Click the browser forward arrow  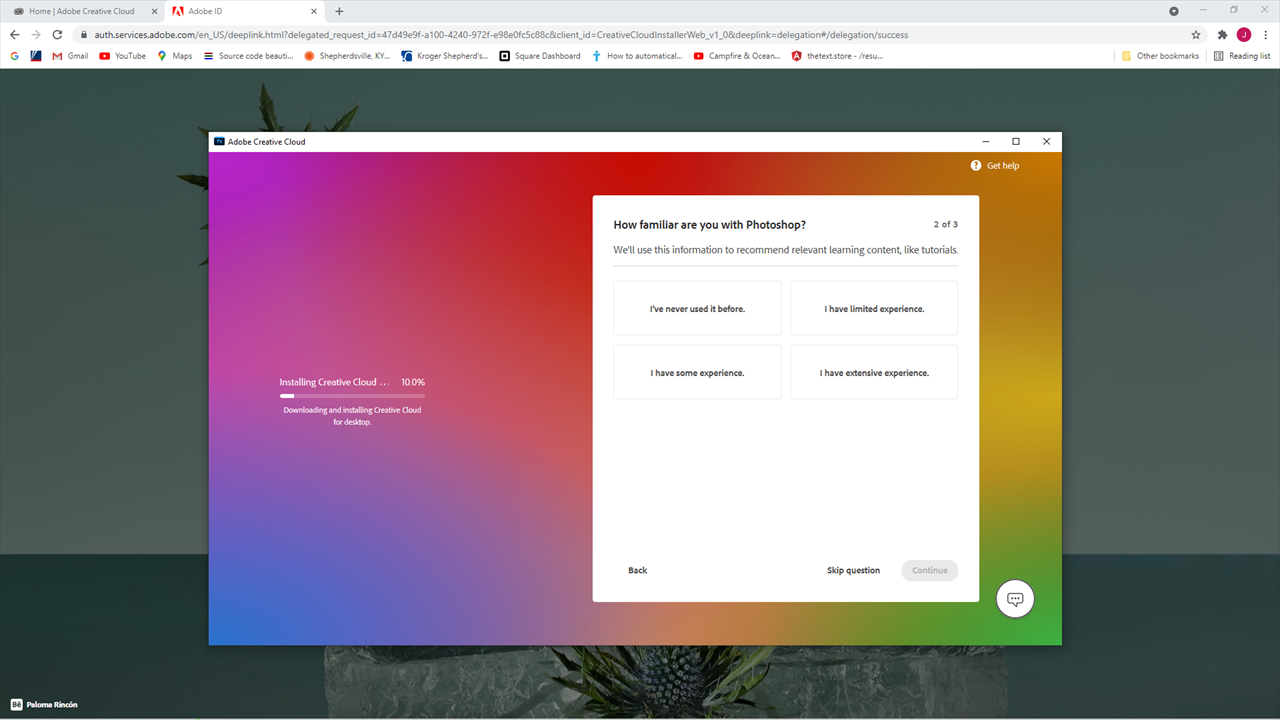coord(36,35)
